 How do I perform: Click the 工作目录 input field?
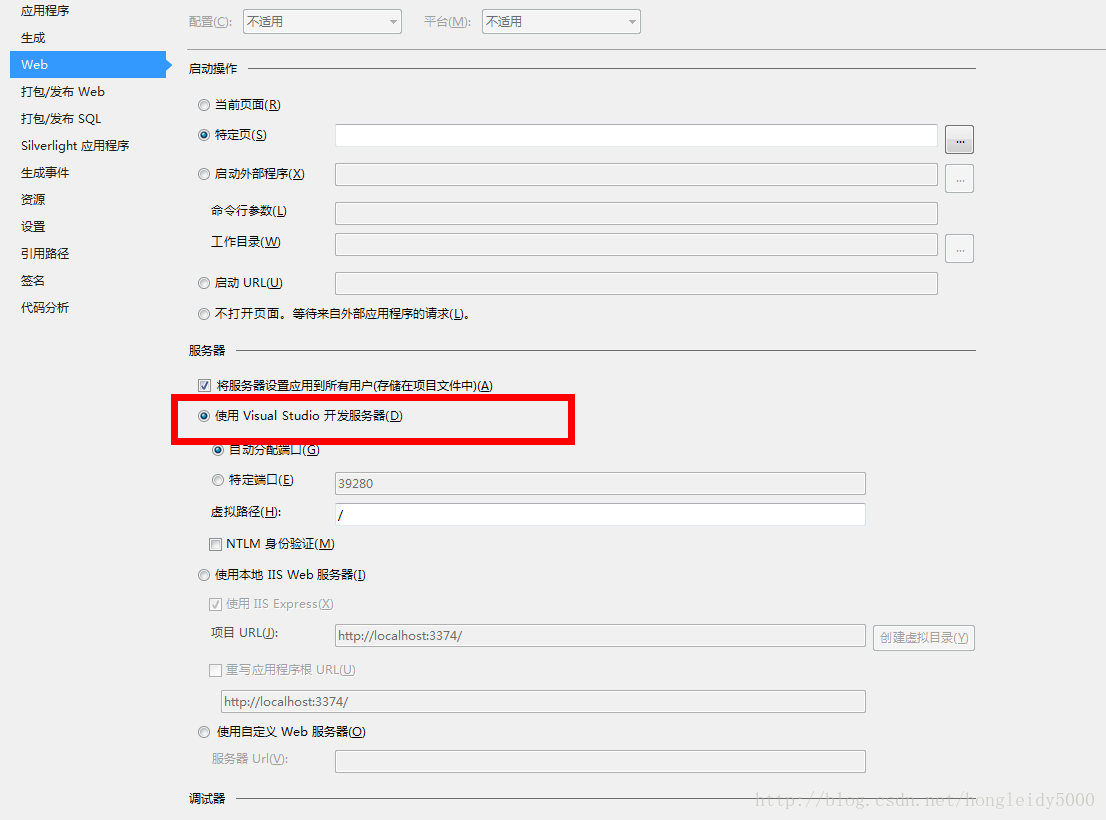click(x=636, y=245)
